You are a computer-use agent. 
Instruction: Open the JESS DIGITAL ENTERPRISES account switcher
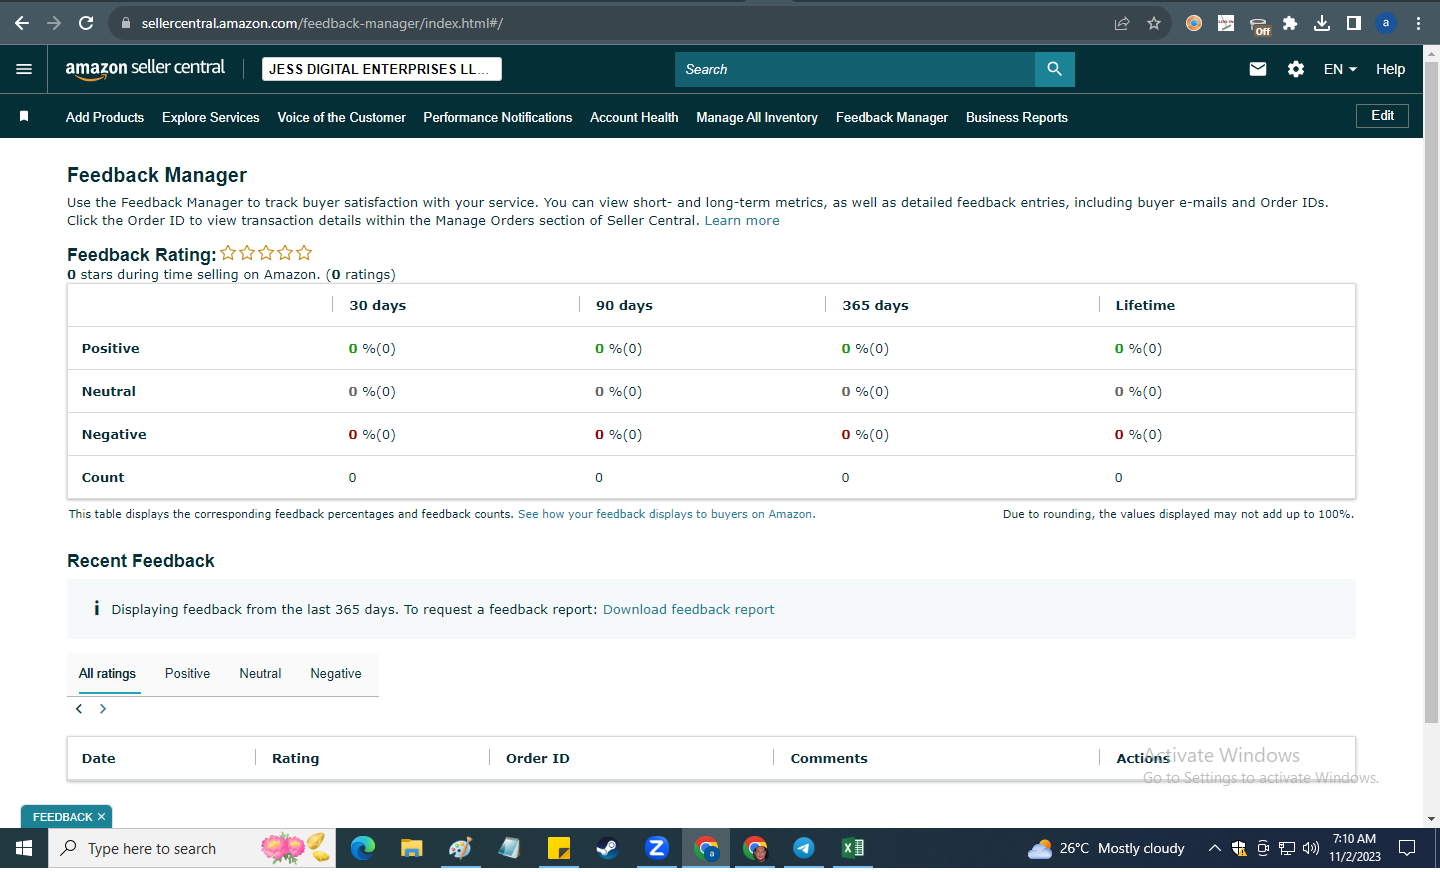tap(382, 69)
